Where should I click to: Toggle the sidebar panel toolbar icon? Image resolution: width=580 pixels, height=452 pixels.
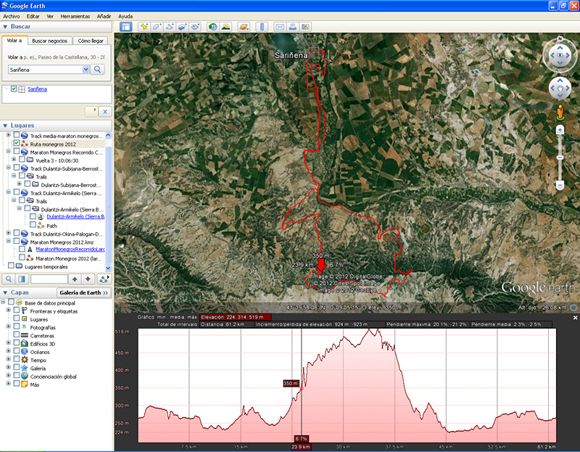pos(126,27)
